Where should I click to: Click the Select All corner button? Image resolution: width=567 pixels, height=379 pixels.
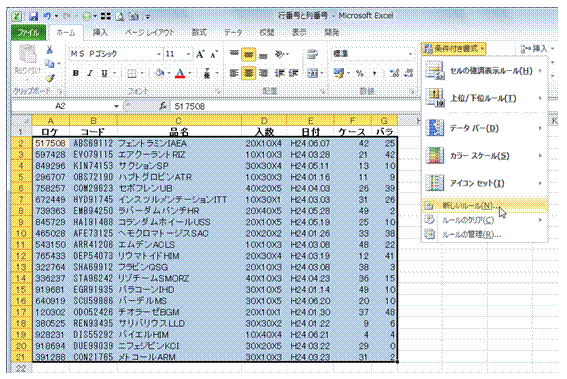coord(21,120)
